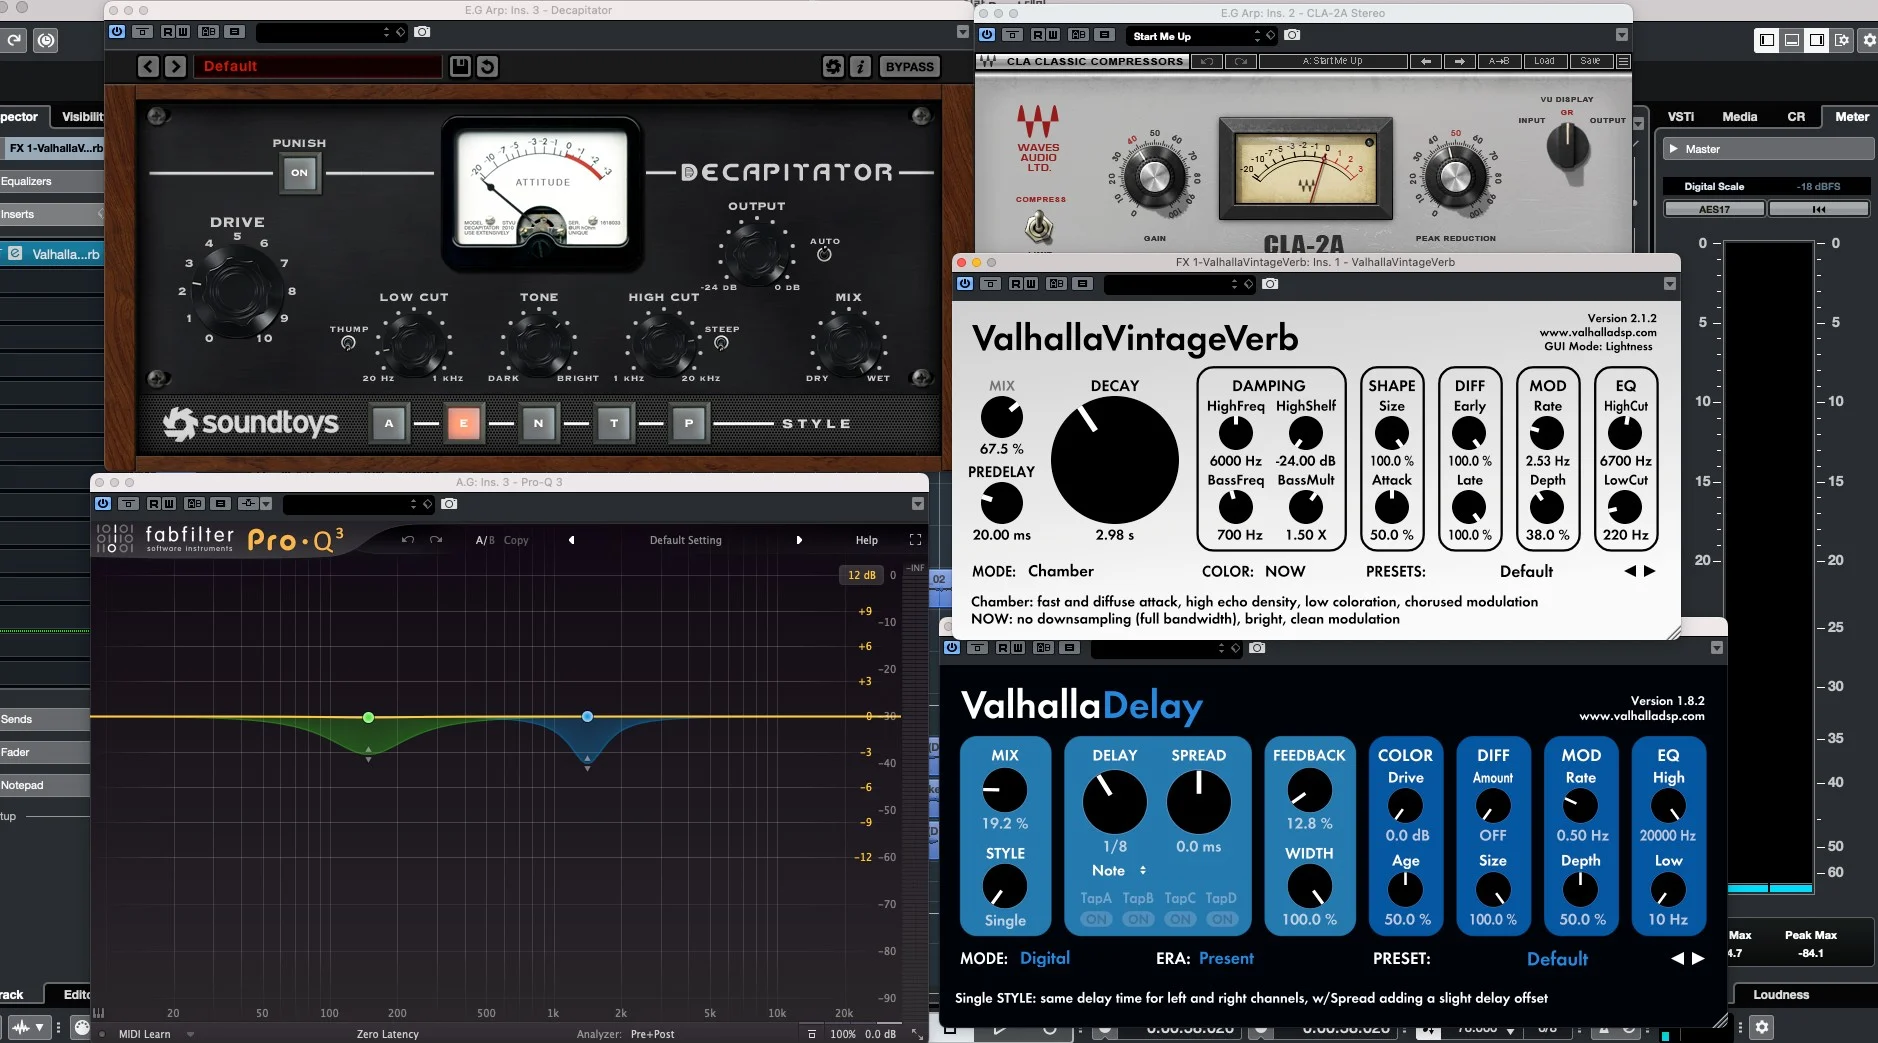Viewport: 1878px width, 1043px height.
Task: Bypass the Decapitator plugin power button
Action: pyautogui.click(x=117, y=32)
